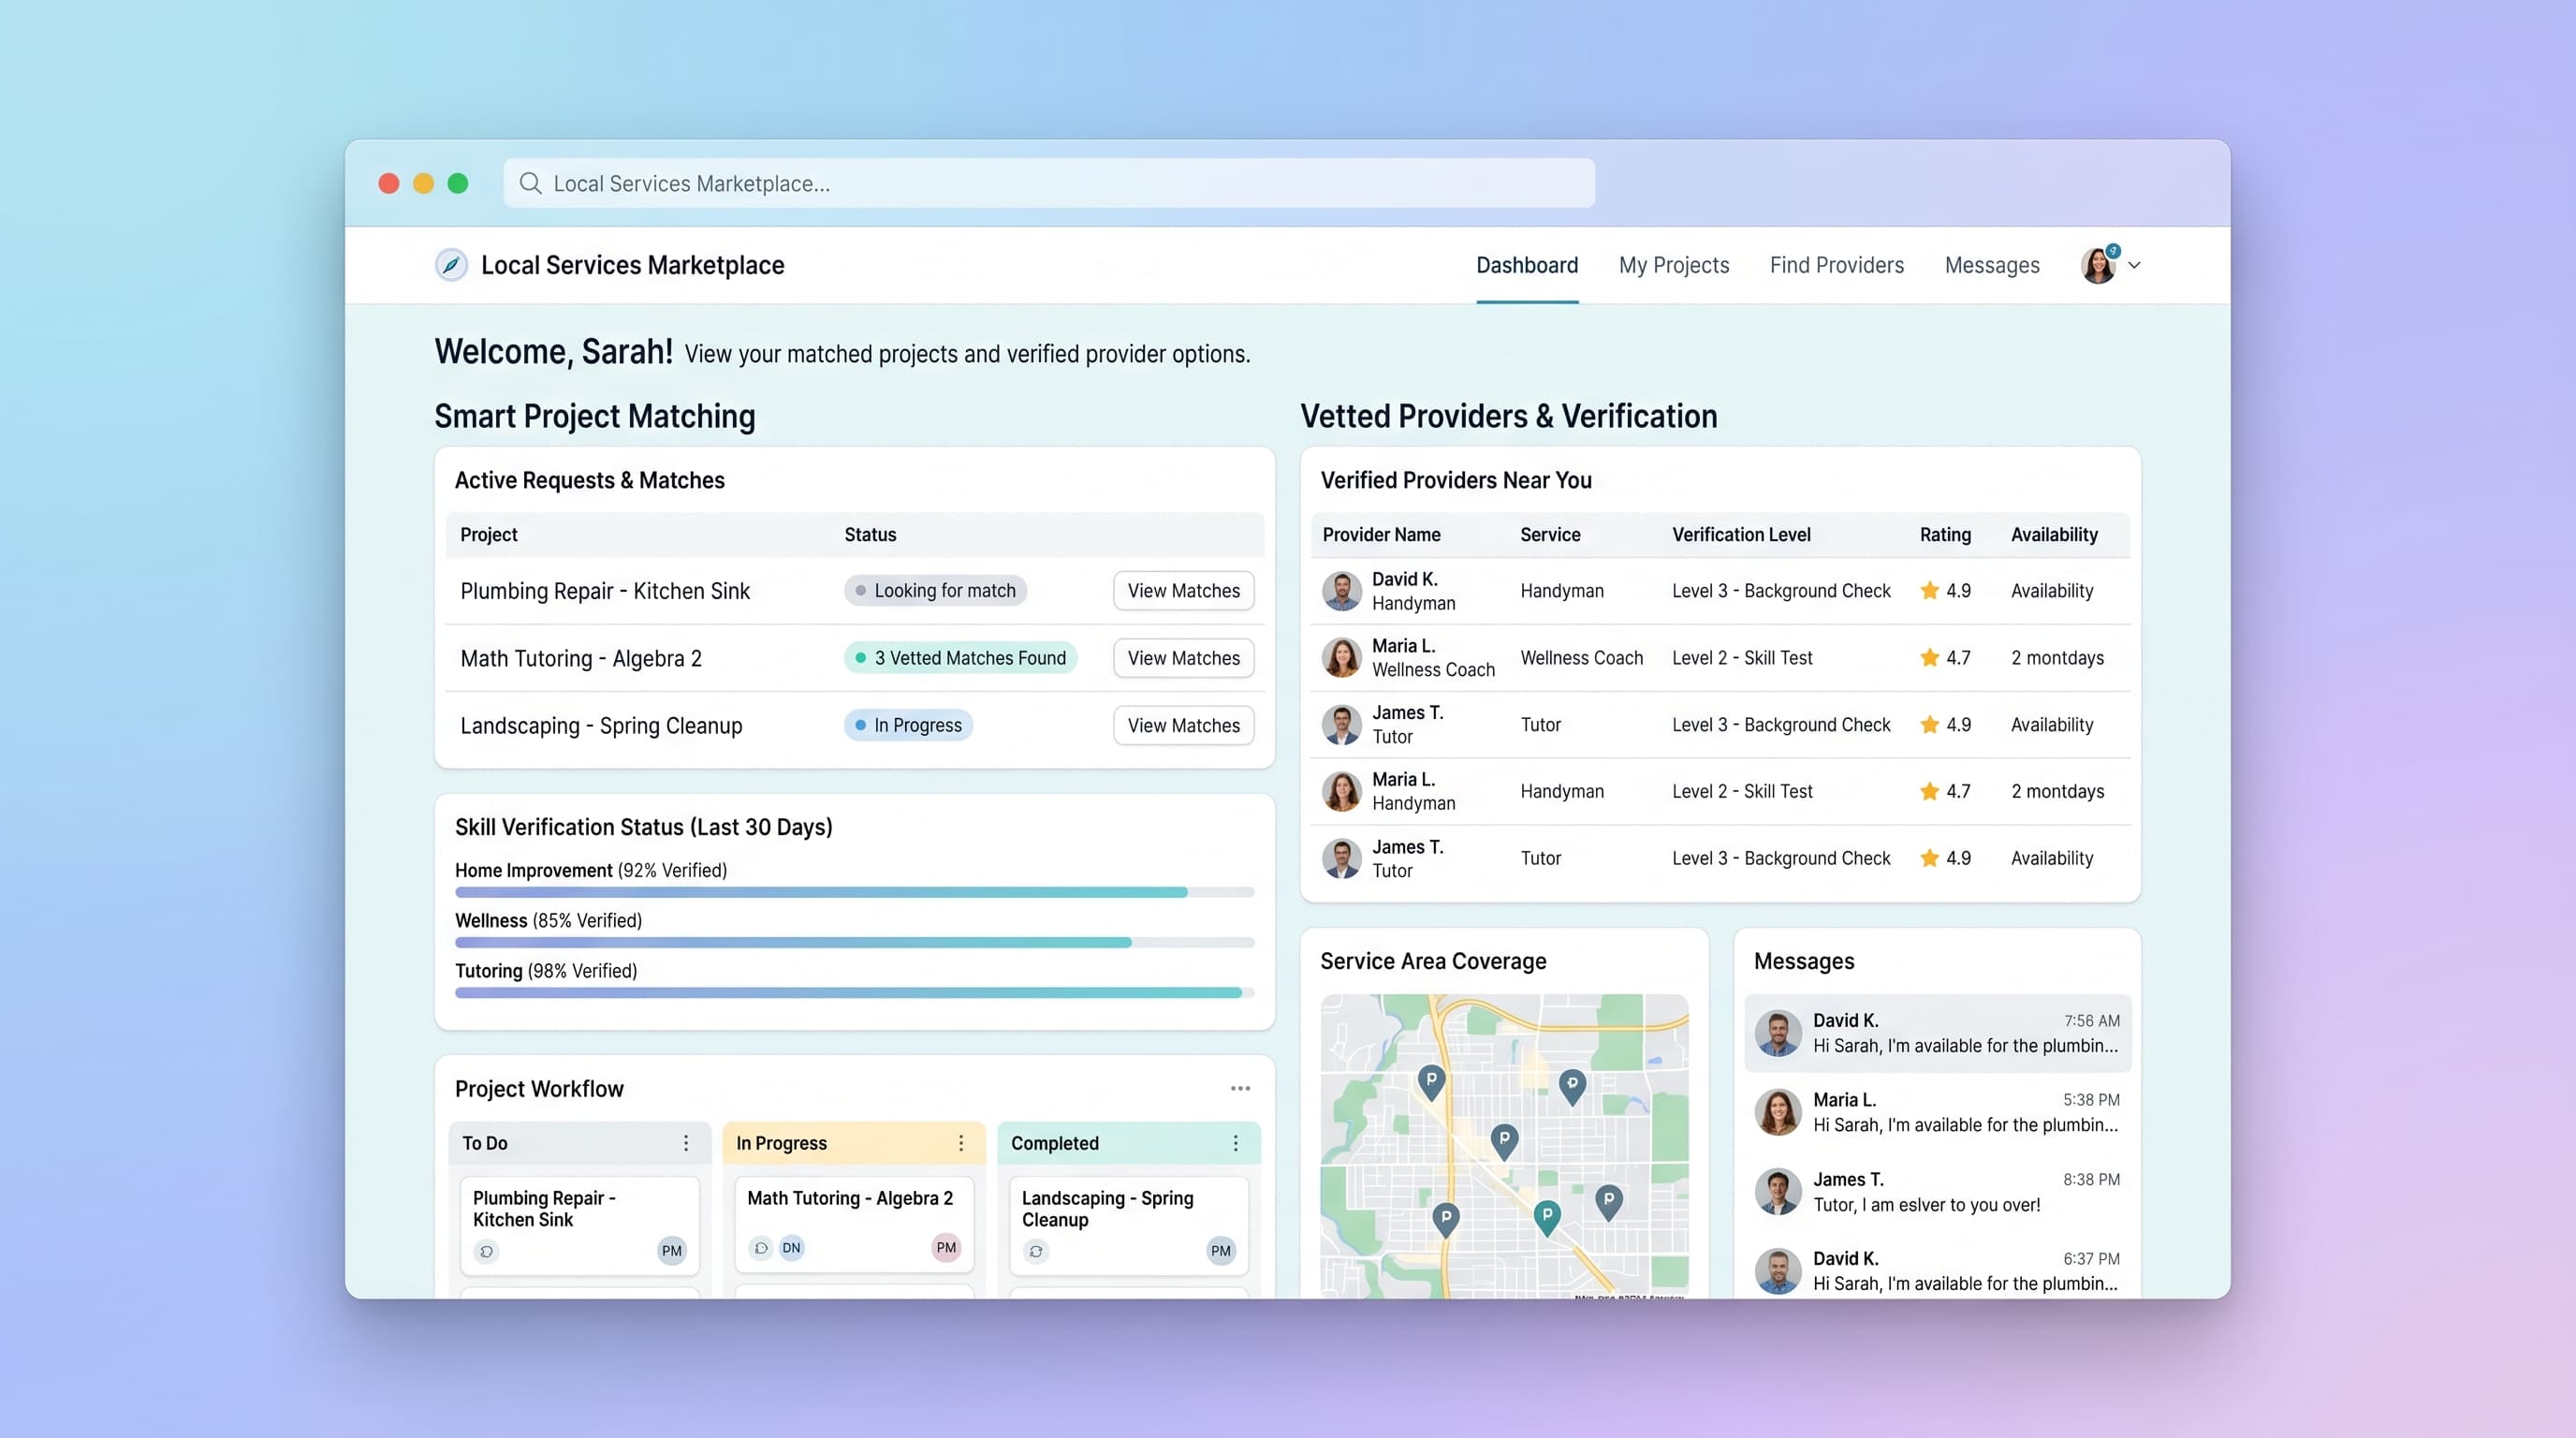Open the 8:38 PM message from James T.
The width and height of the screenshot is (2576, 1438).
[x=1937, y=1192]
